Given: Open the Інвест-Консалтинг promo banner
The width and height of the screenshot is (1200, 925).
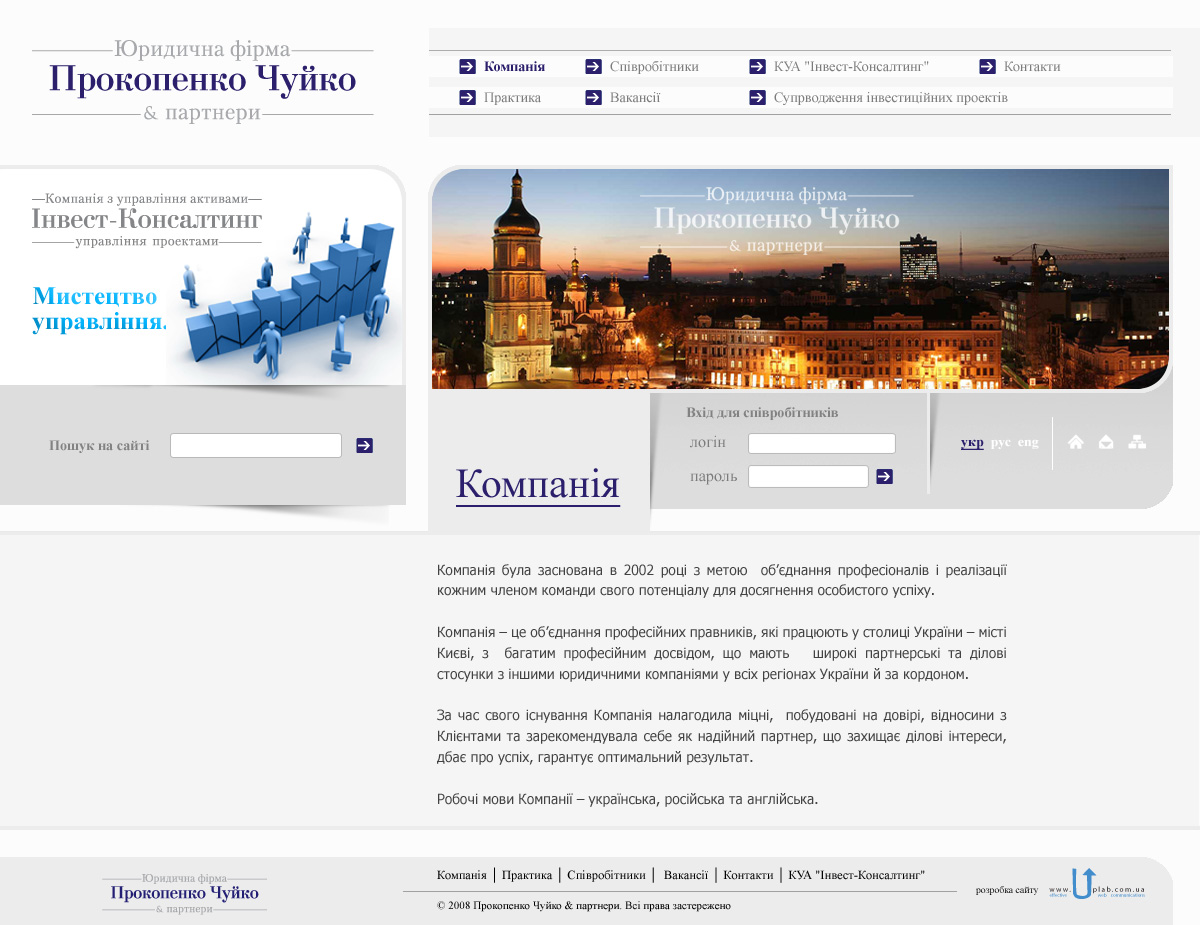Looking at the screenshot, I should point(201,277).
